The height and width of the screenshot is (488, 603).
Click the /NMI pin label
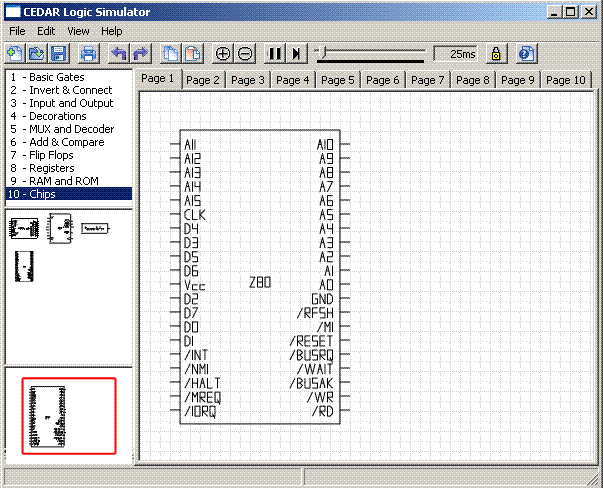point(197,369)
